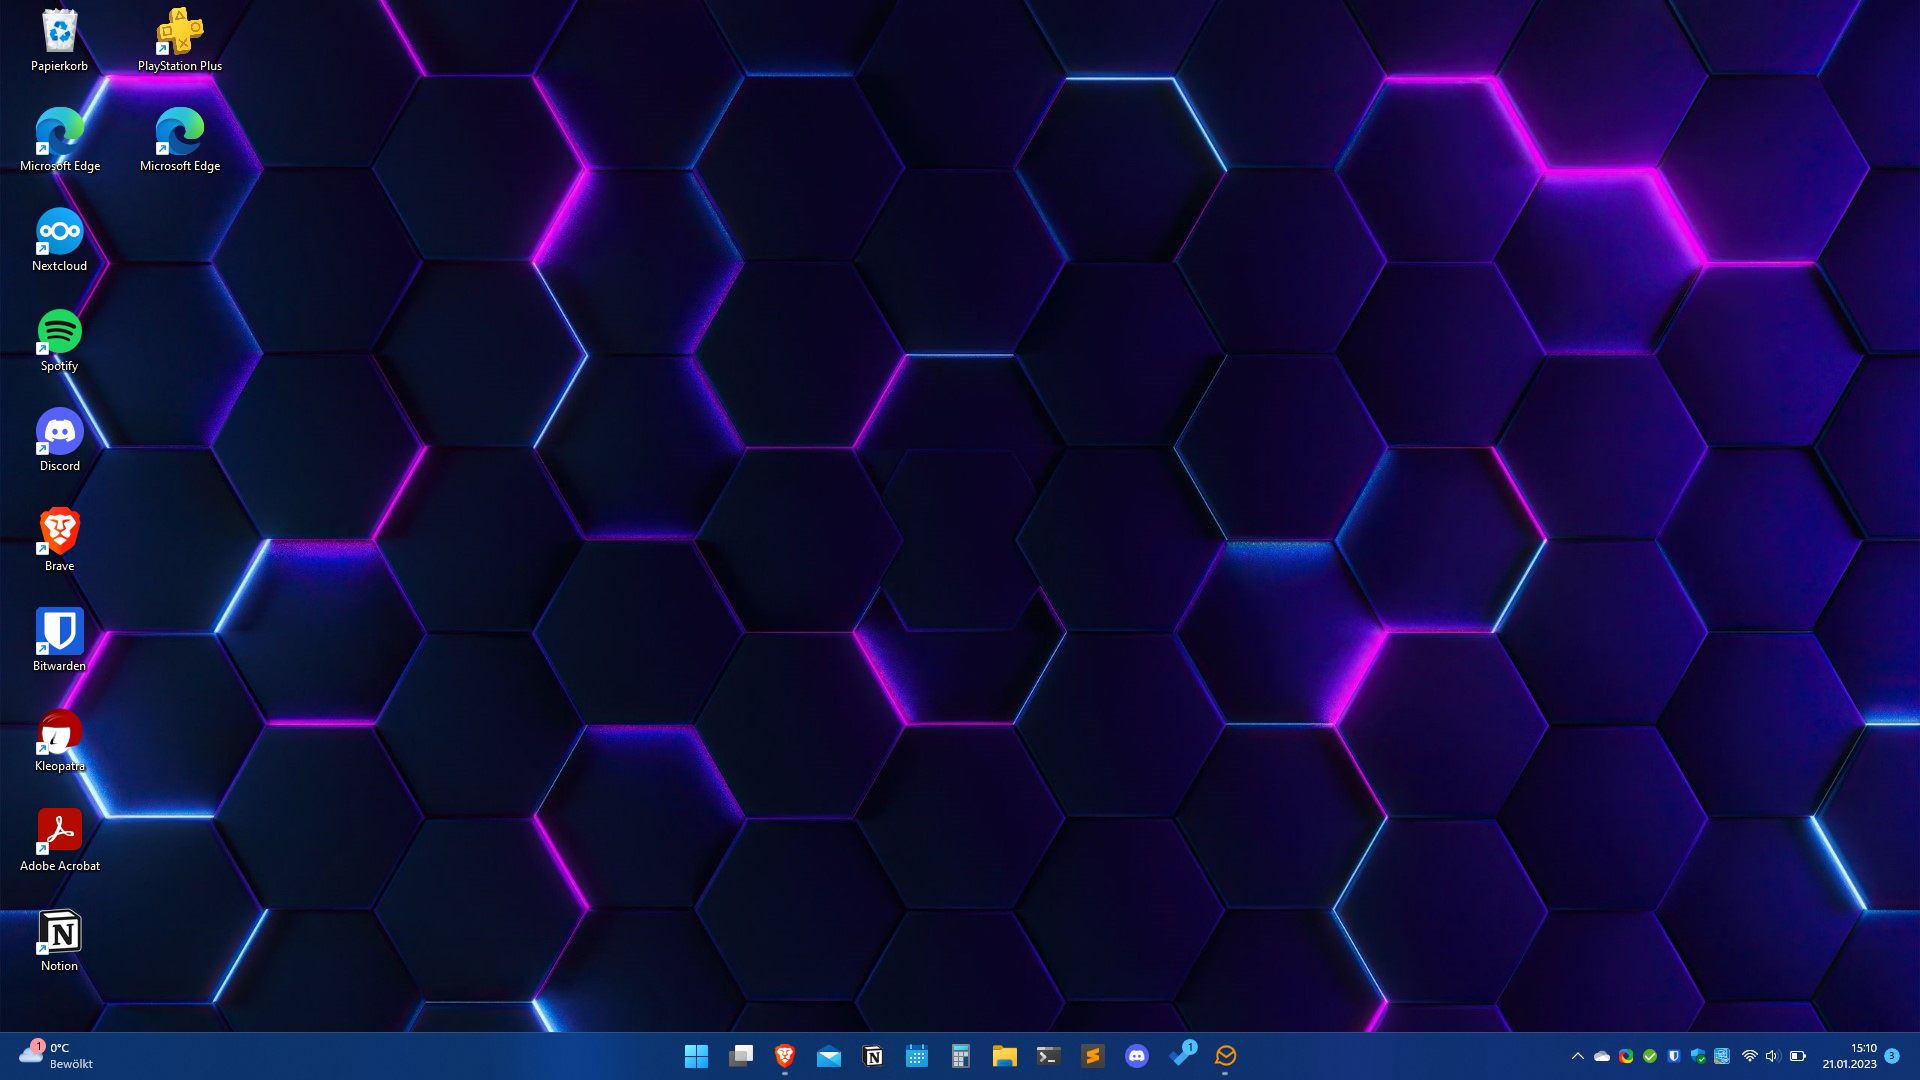The image size is (1920, 1080).
Task: Select the Notion desktop shortcut
Action: pyautogui.click(x=60, y=940)
